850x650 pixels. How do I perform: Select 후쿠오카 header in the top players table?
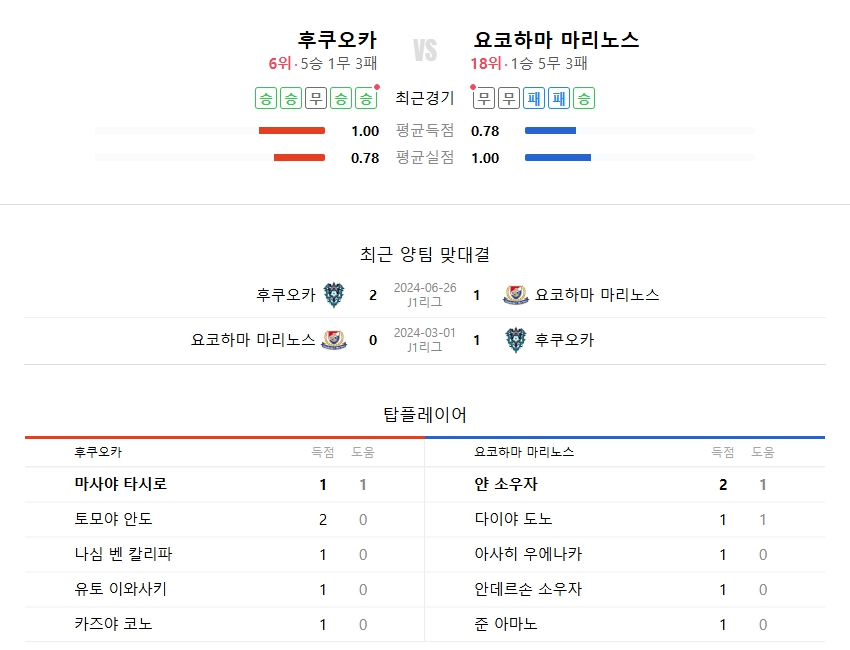coord(98,452)
